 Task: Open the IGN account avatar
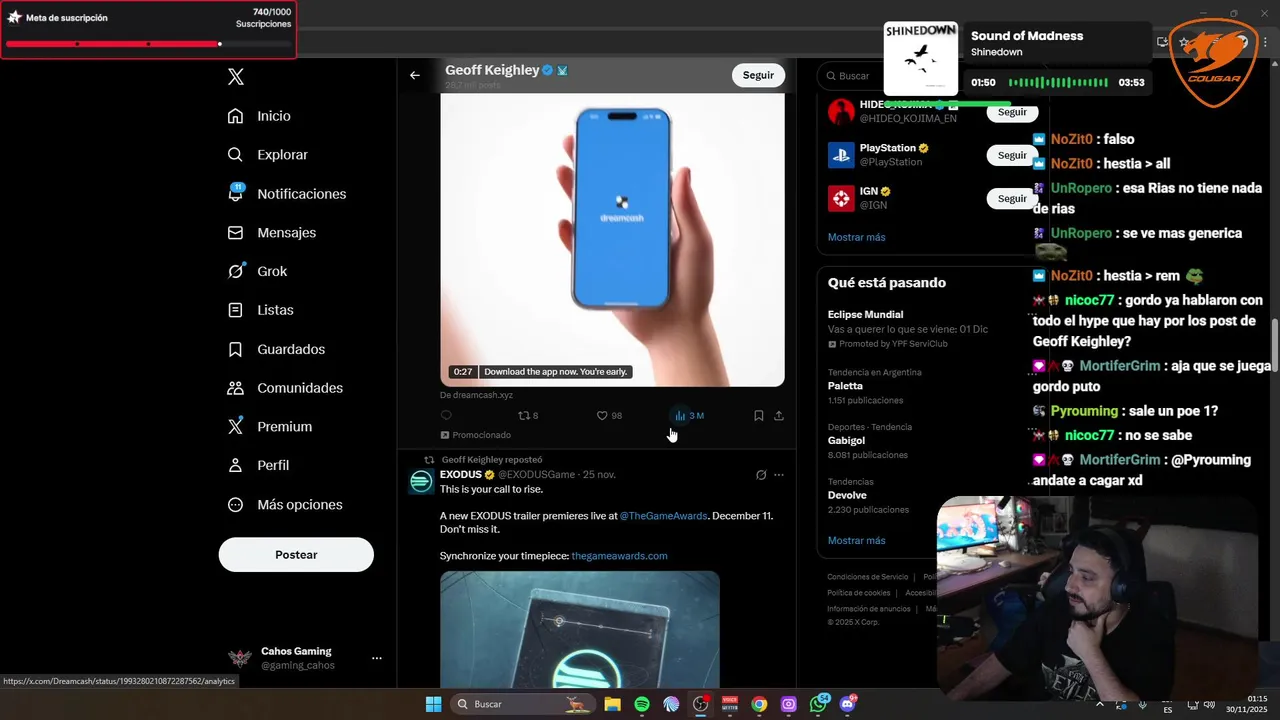(841, 198)
